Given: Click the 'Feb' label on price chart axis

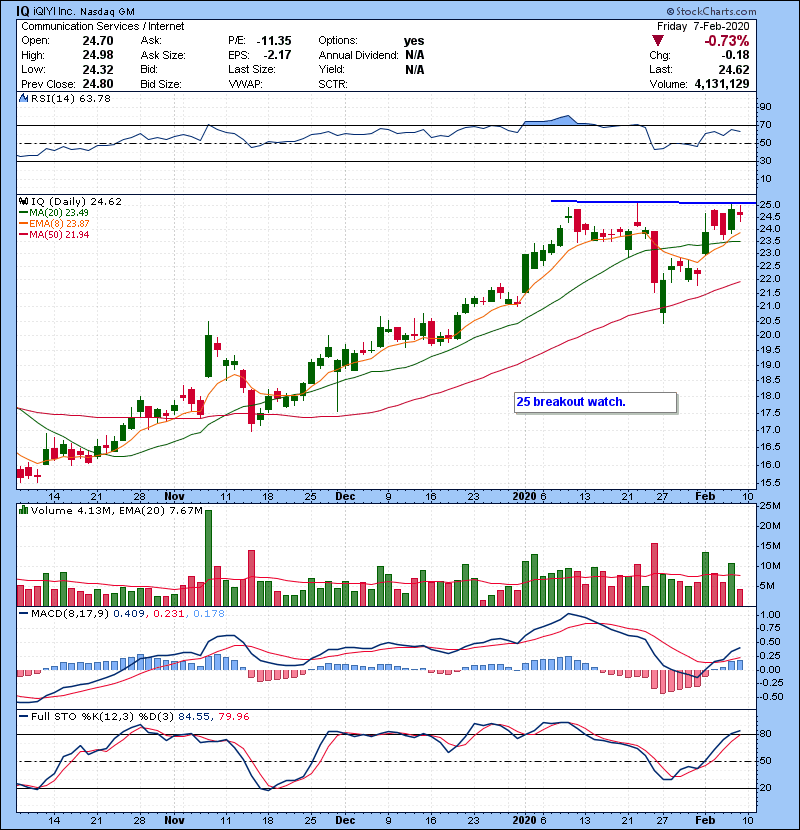Looking at the screenshot, I should 705,497.
